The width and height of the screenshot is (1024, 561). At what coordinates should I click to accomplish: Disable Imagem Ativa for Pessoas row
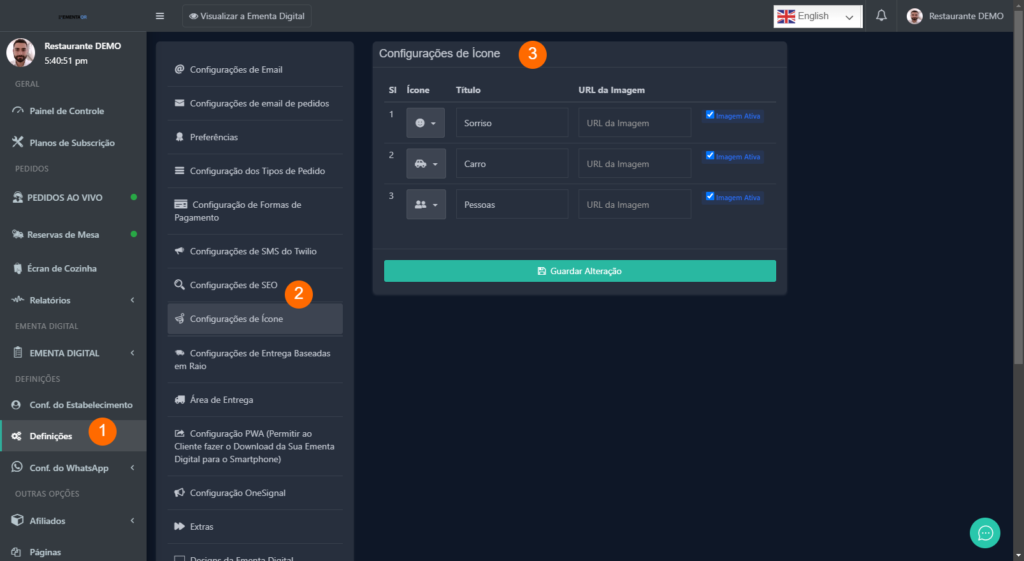(x=710, y=196)
